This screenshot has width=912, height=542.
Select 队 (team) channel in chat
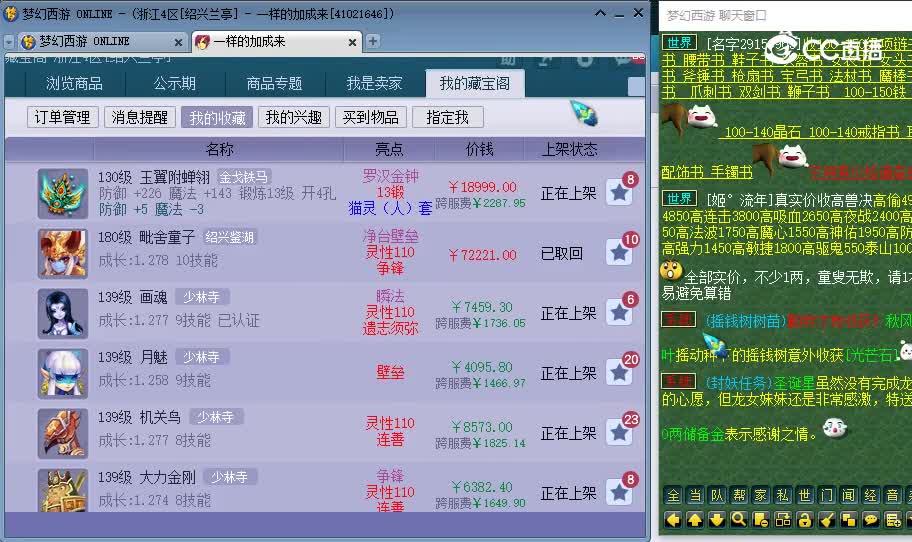[x=717, y=495]
